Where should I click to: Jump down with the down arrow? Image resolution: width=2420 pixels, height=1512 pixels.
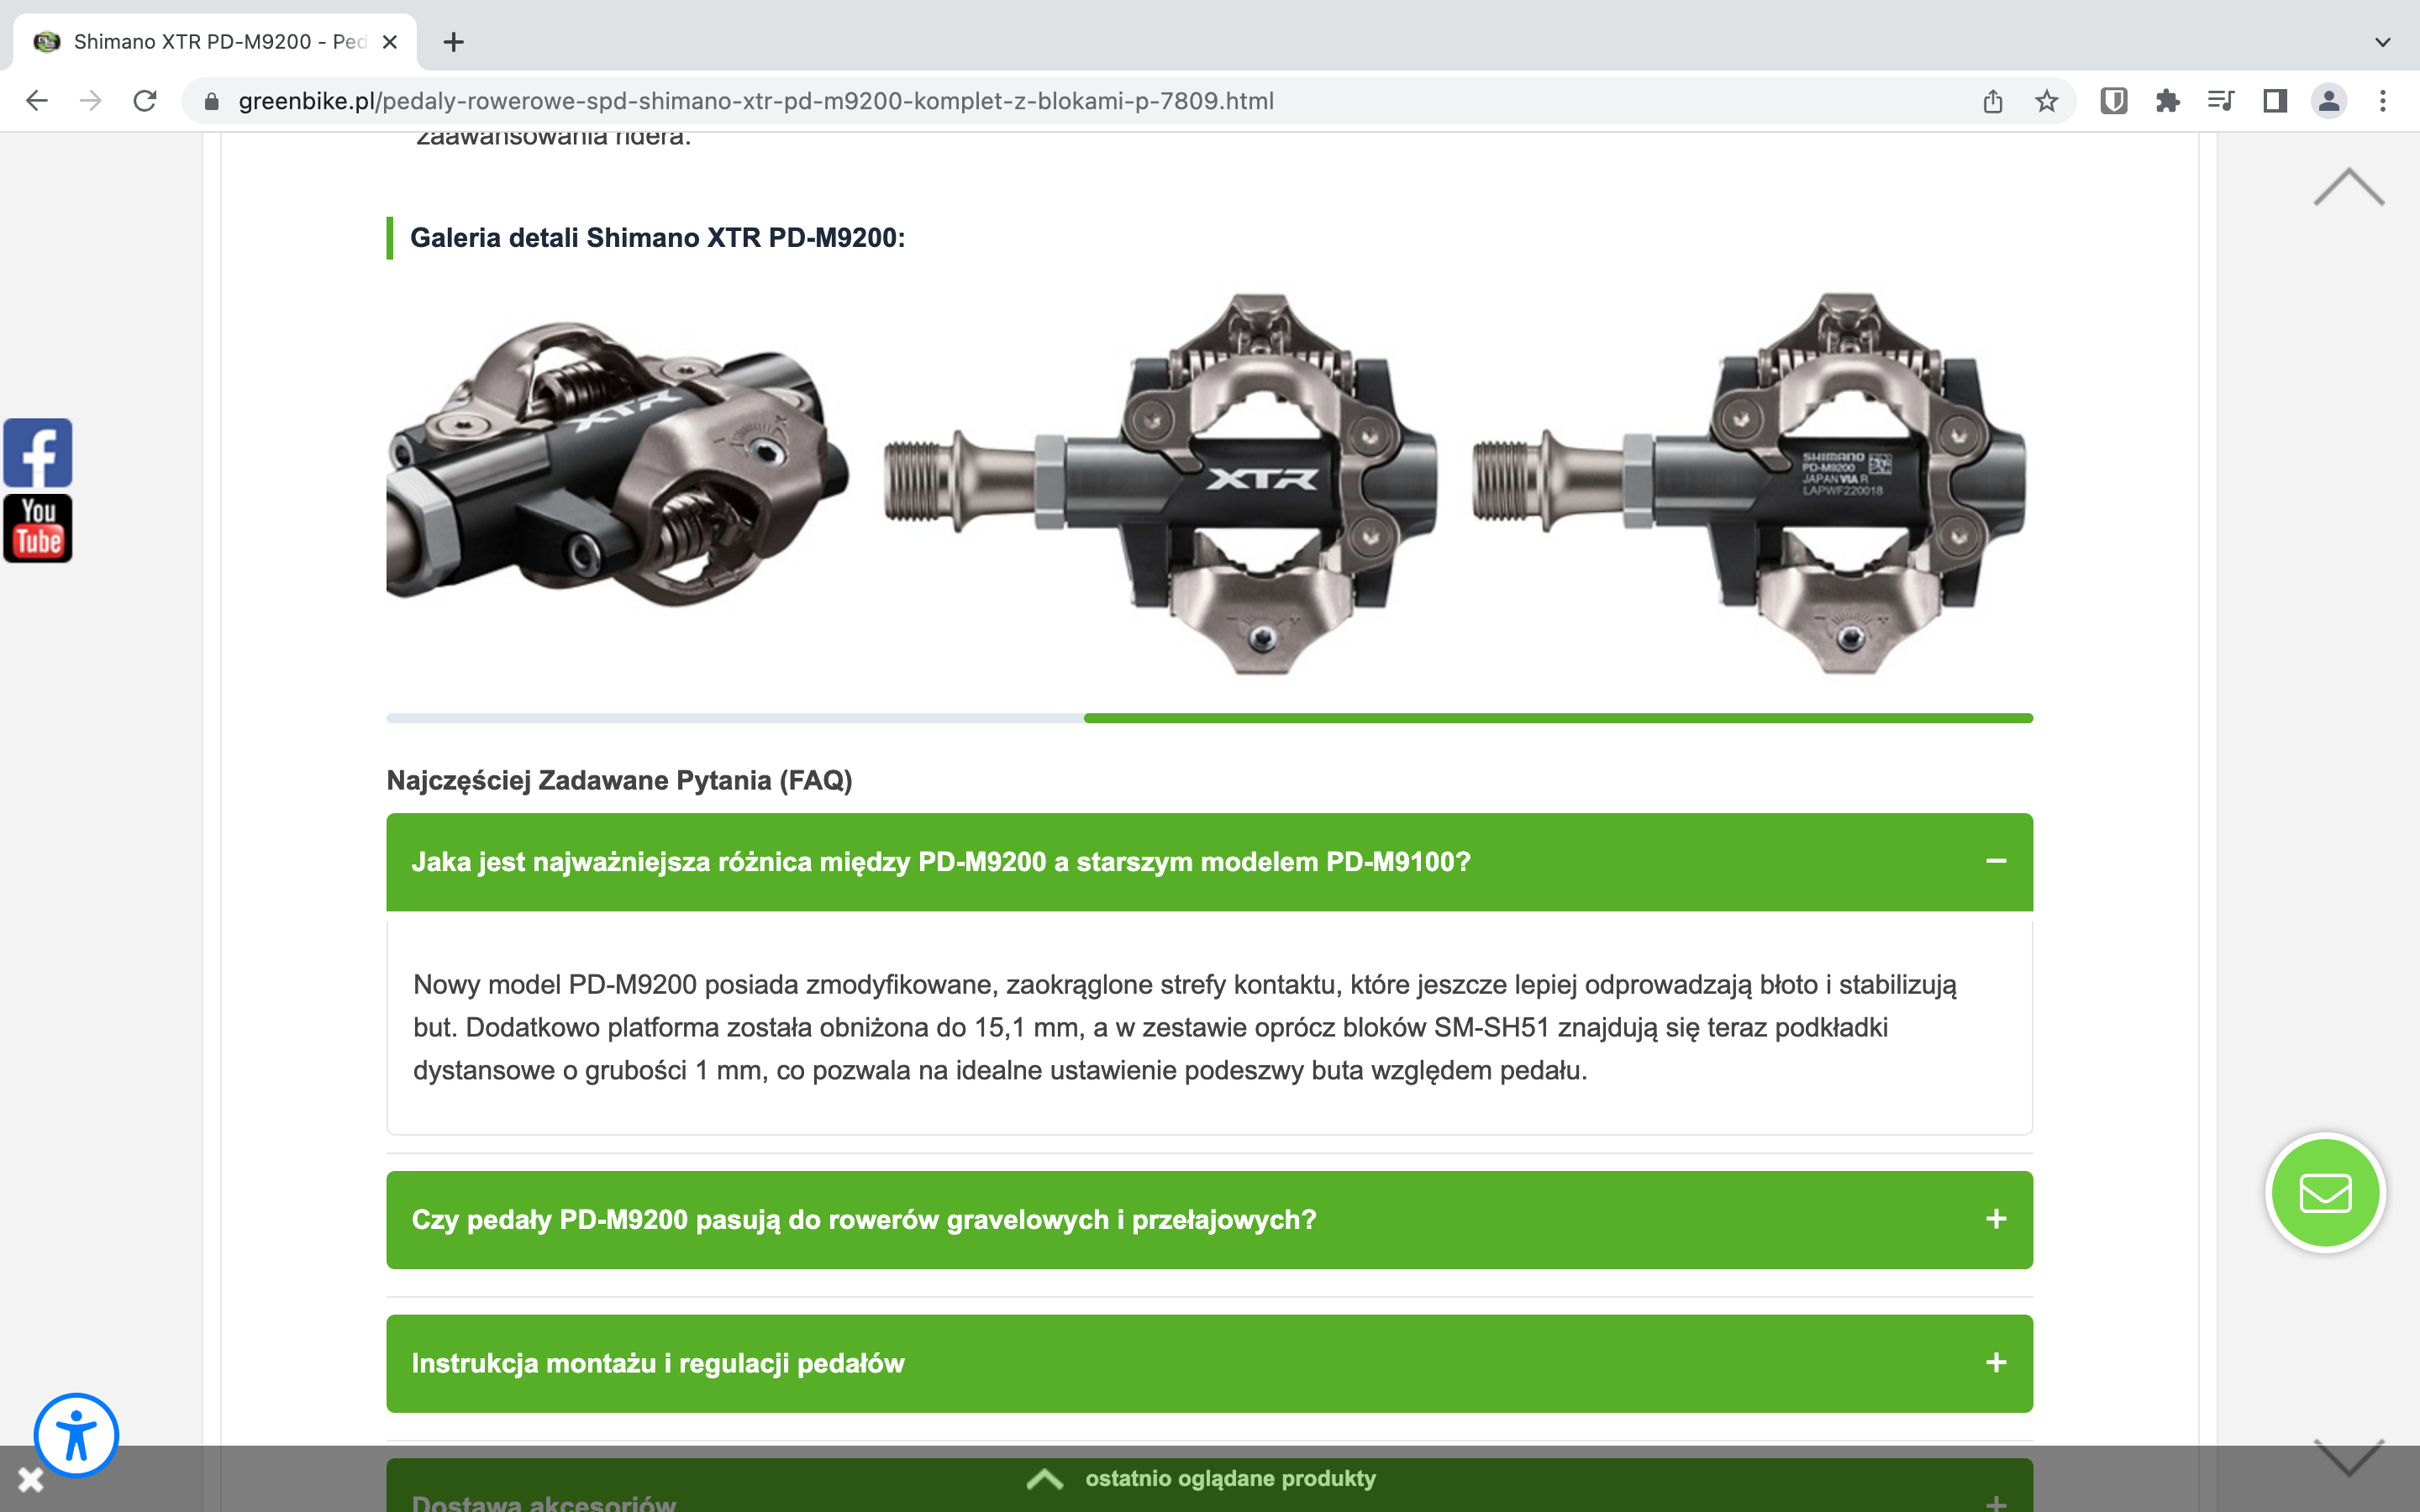(2349, 1457)
